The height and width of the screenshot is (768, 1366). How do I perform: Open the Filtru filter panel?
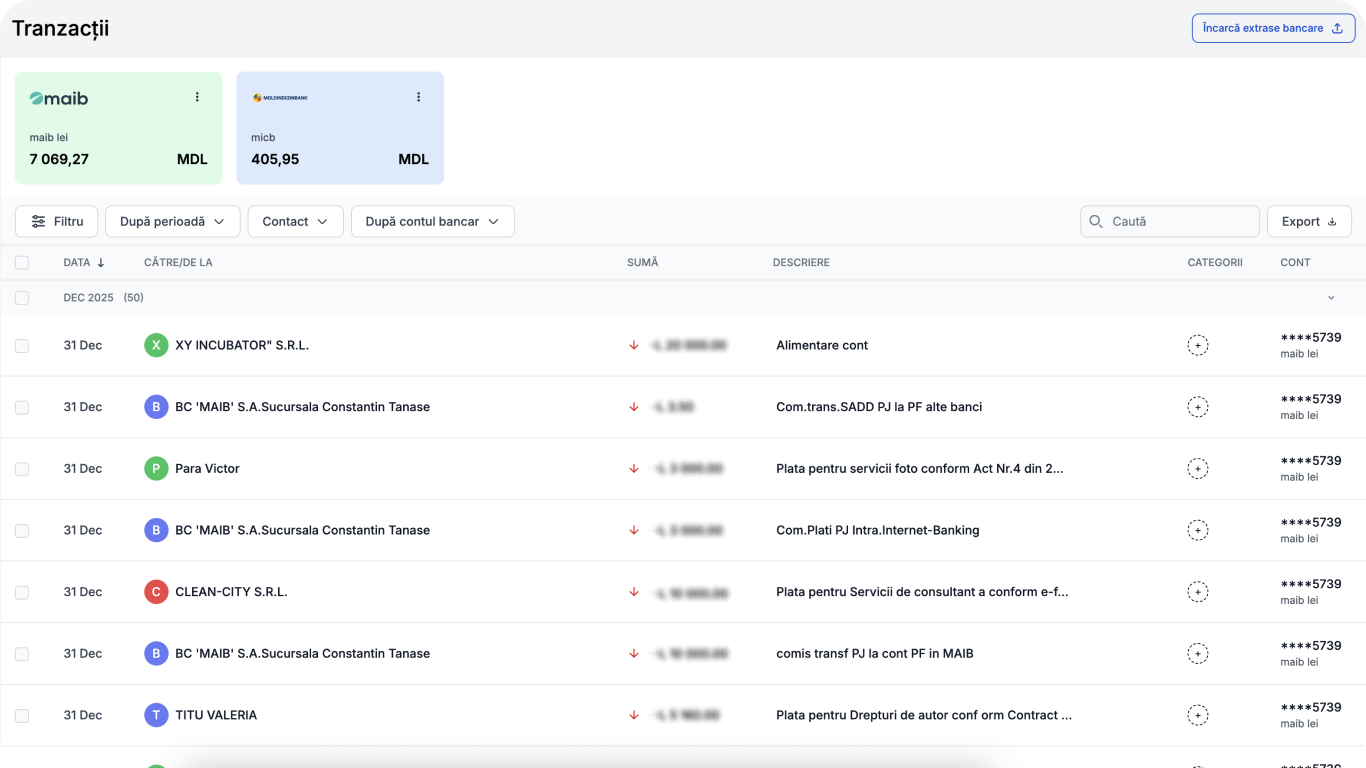[56, 222]
